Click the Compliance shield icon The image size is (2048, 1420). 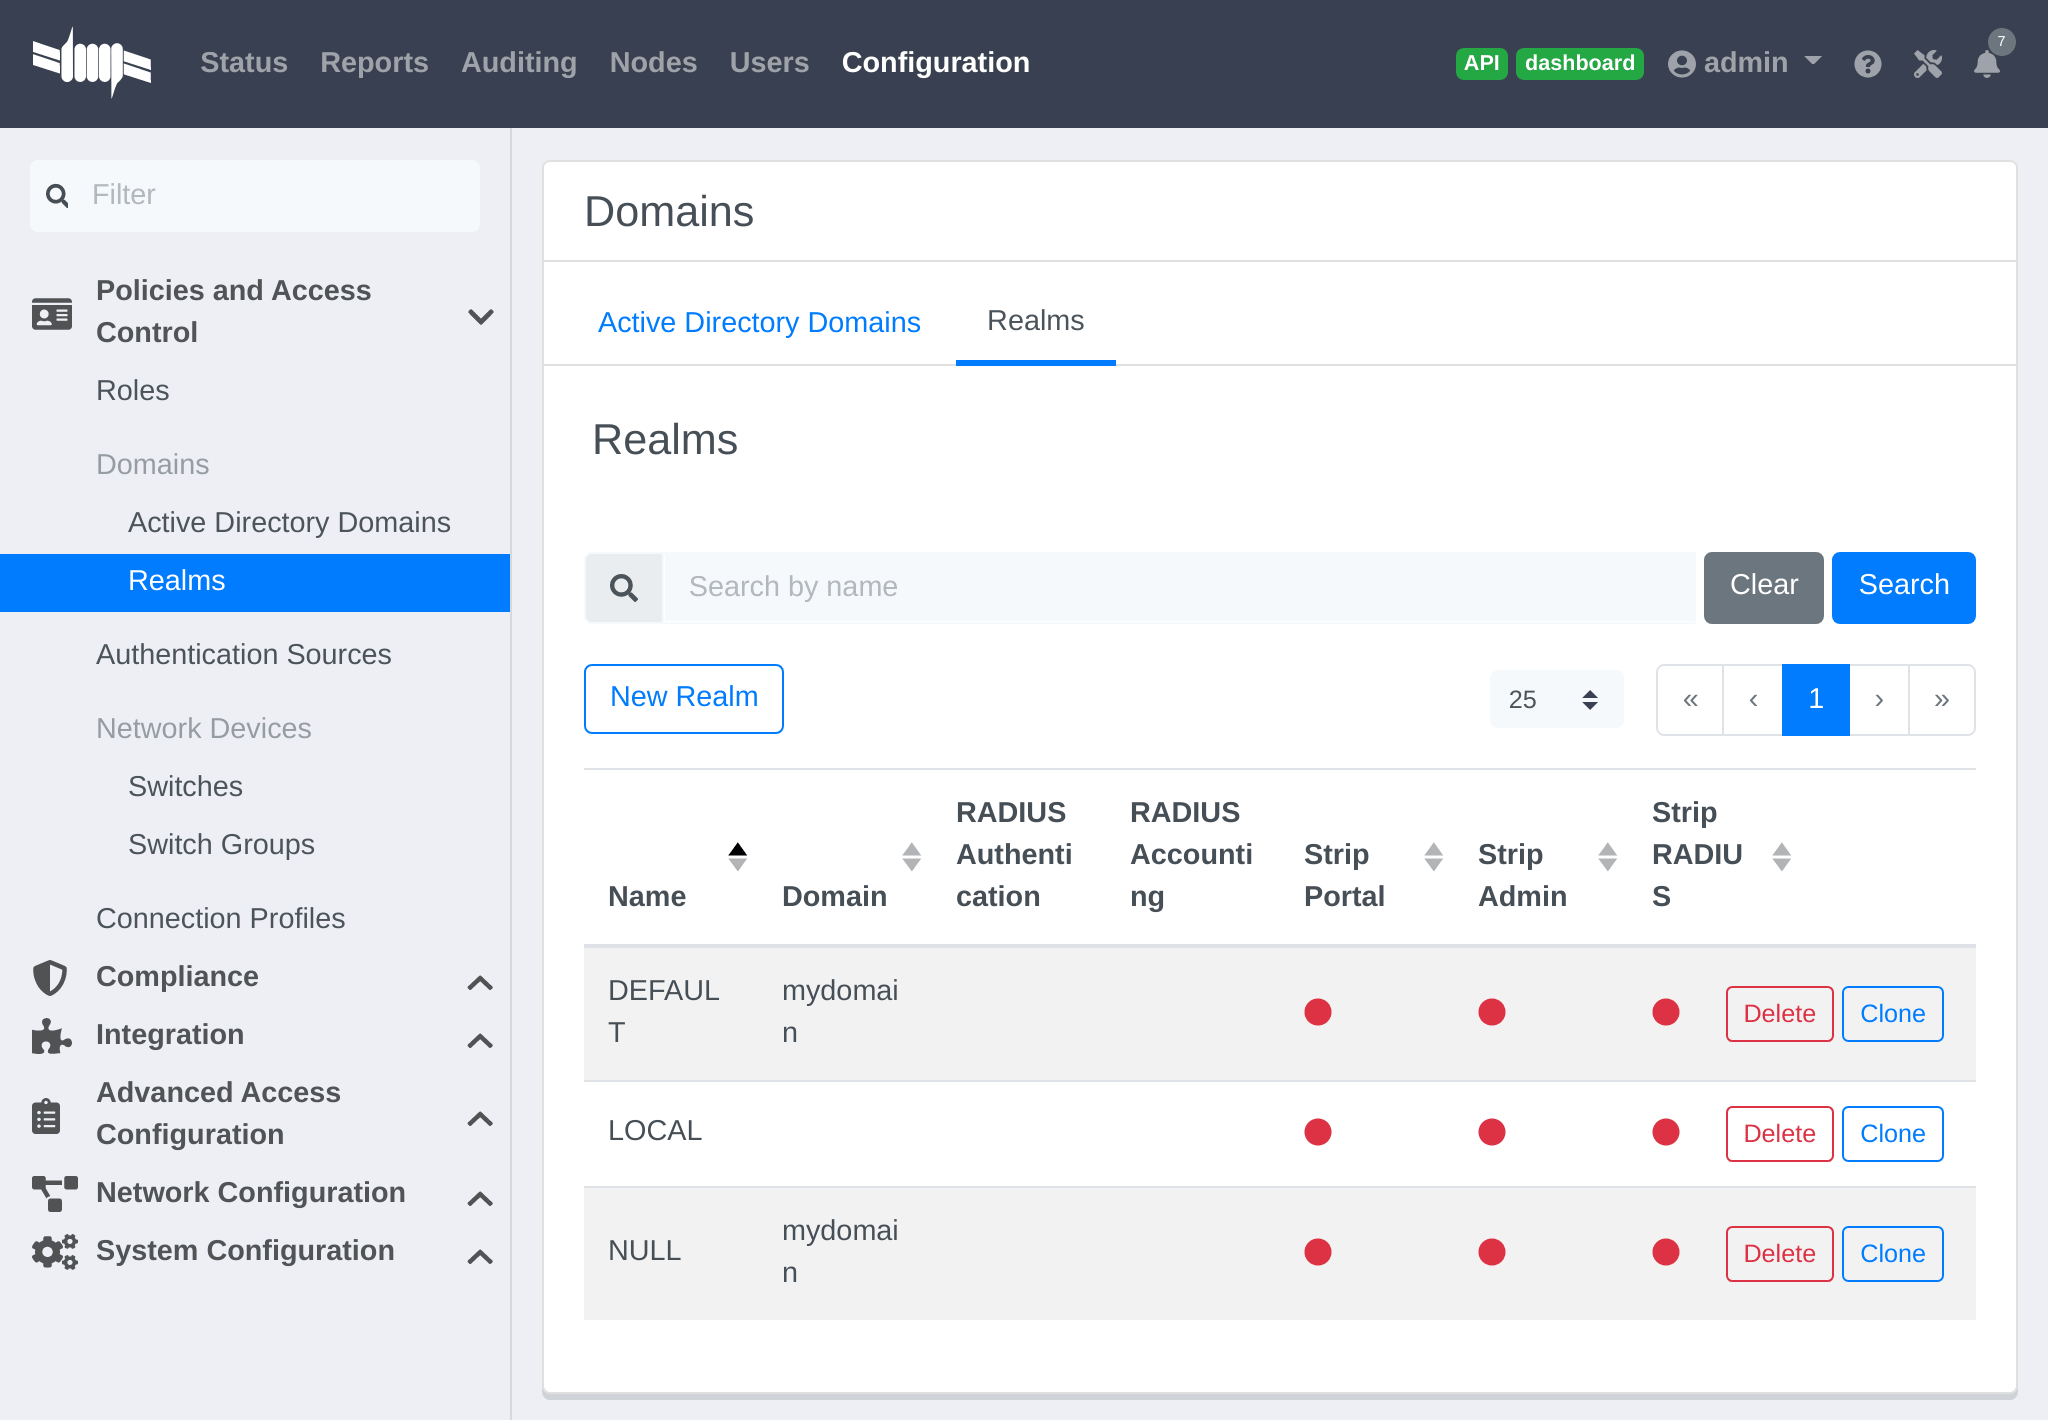(50, 977)
